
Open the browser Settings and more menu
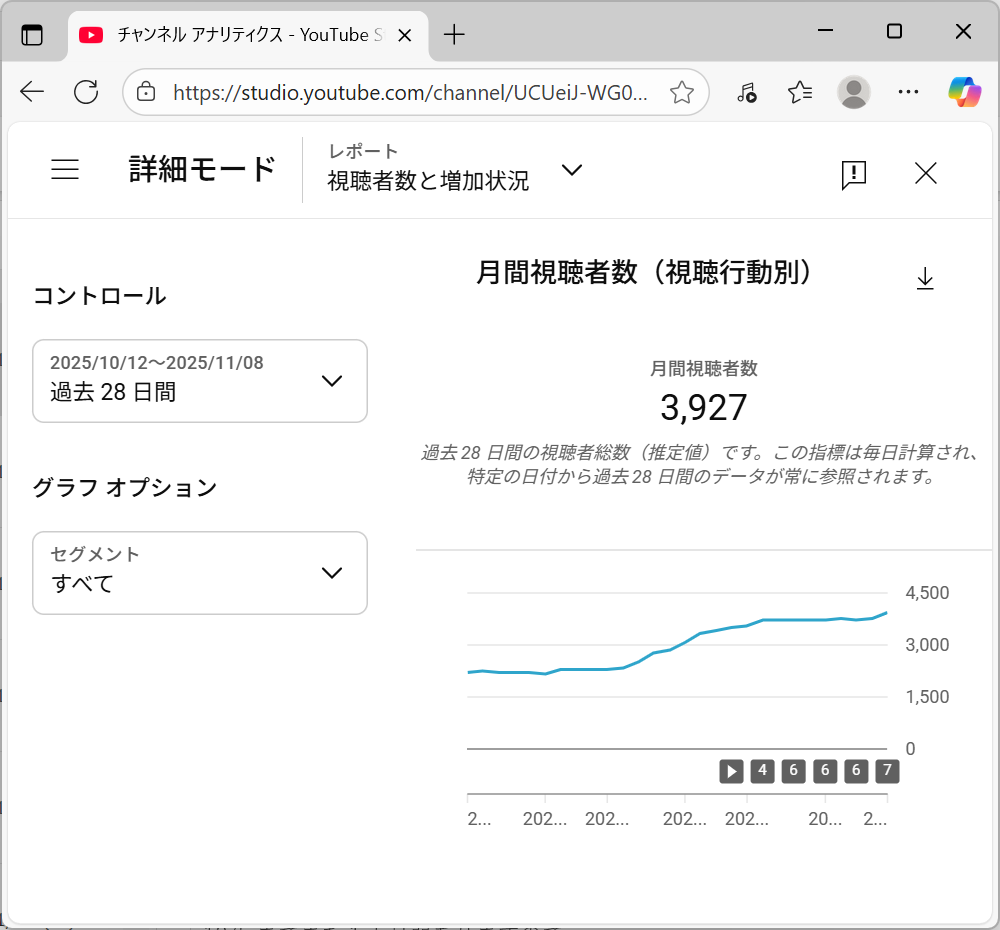(908, 93)
